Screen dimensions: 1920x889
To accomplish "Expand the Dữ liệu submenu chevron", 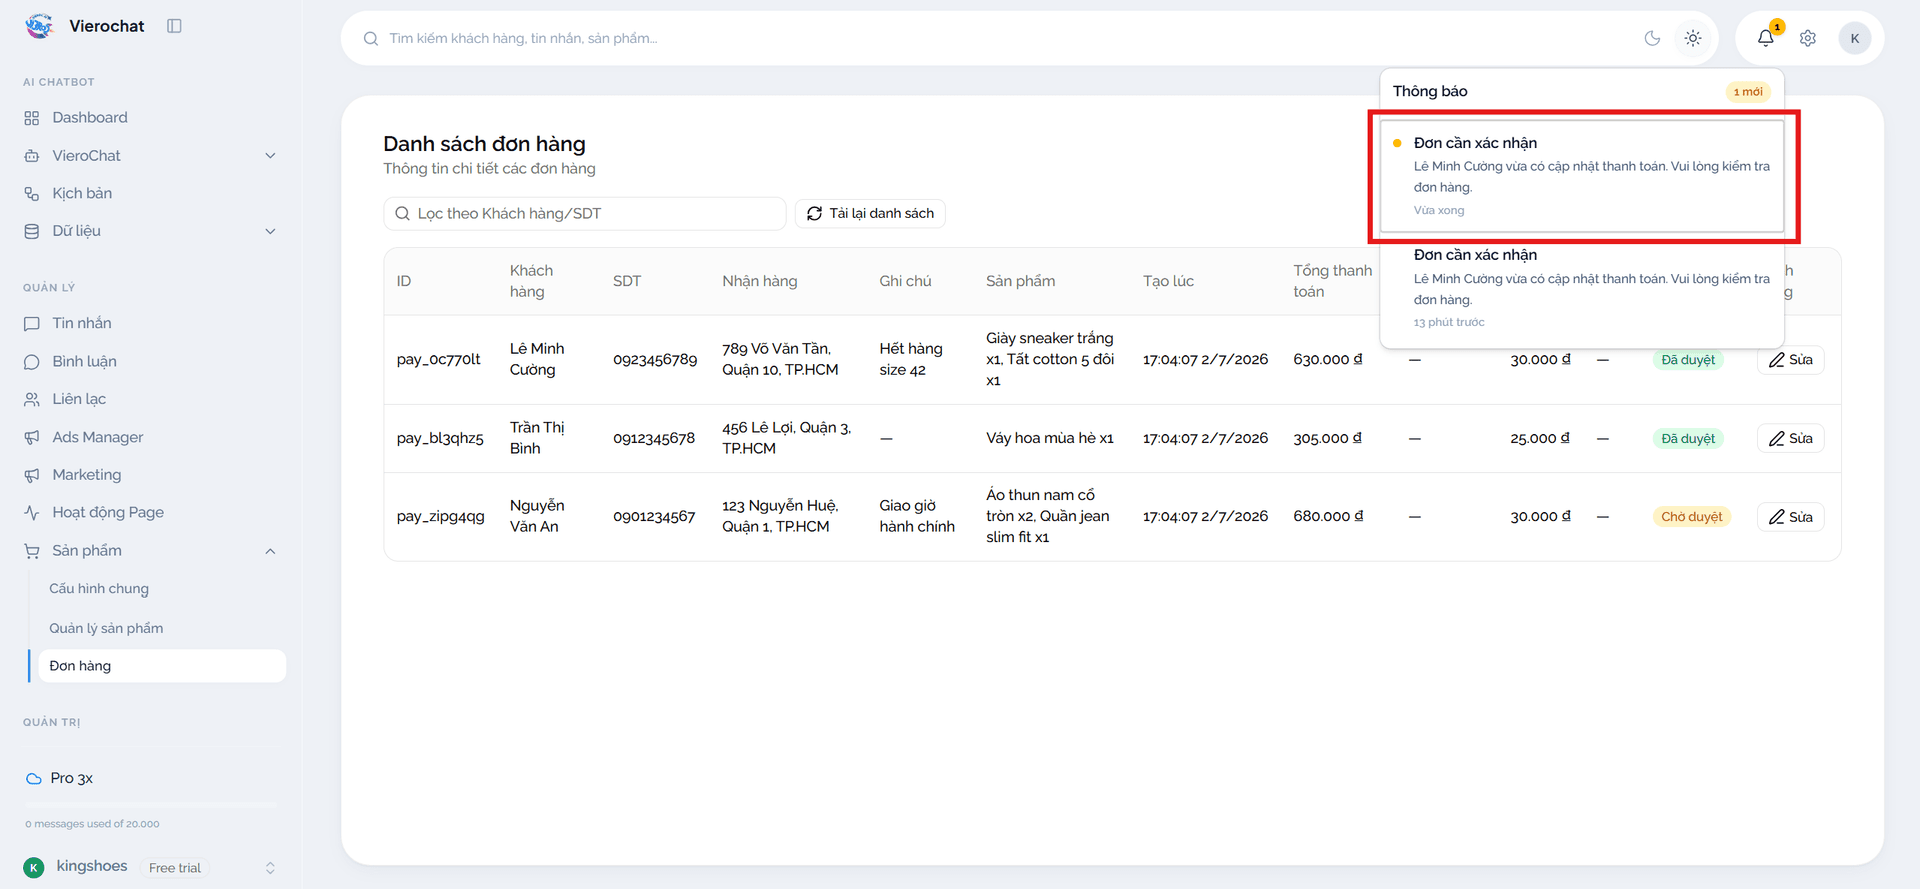I will (270, 231).
